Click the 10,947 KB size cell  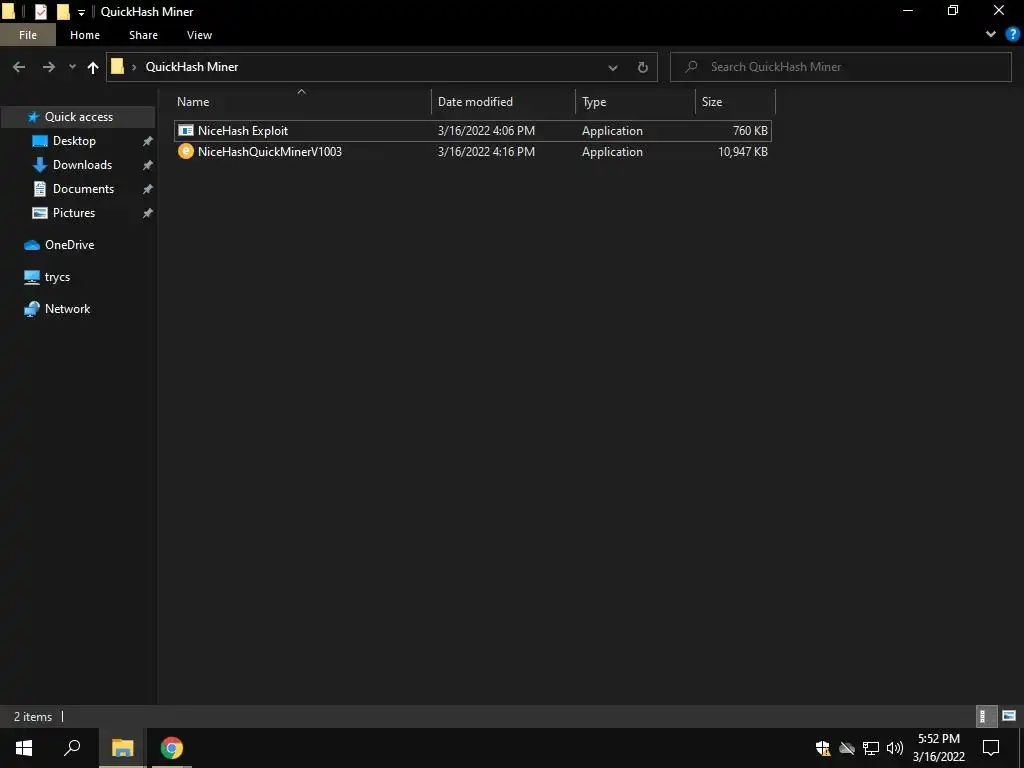click(743, 152)
